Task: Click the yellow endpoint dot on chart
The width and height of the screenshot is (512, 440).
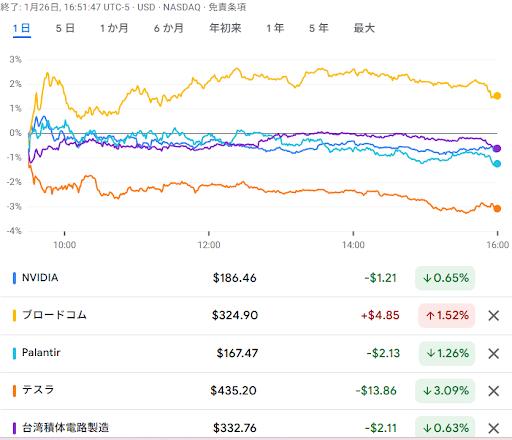Action: pyautogui.click(x=497, y=96)
